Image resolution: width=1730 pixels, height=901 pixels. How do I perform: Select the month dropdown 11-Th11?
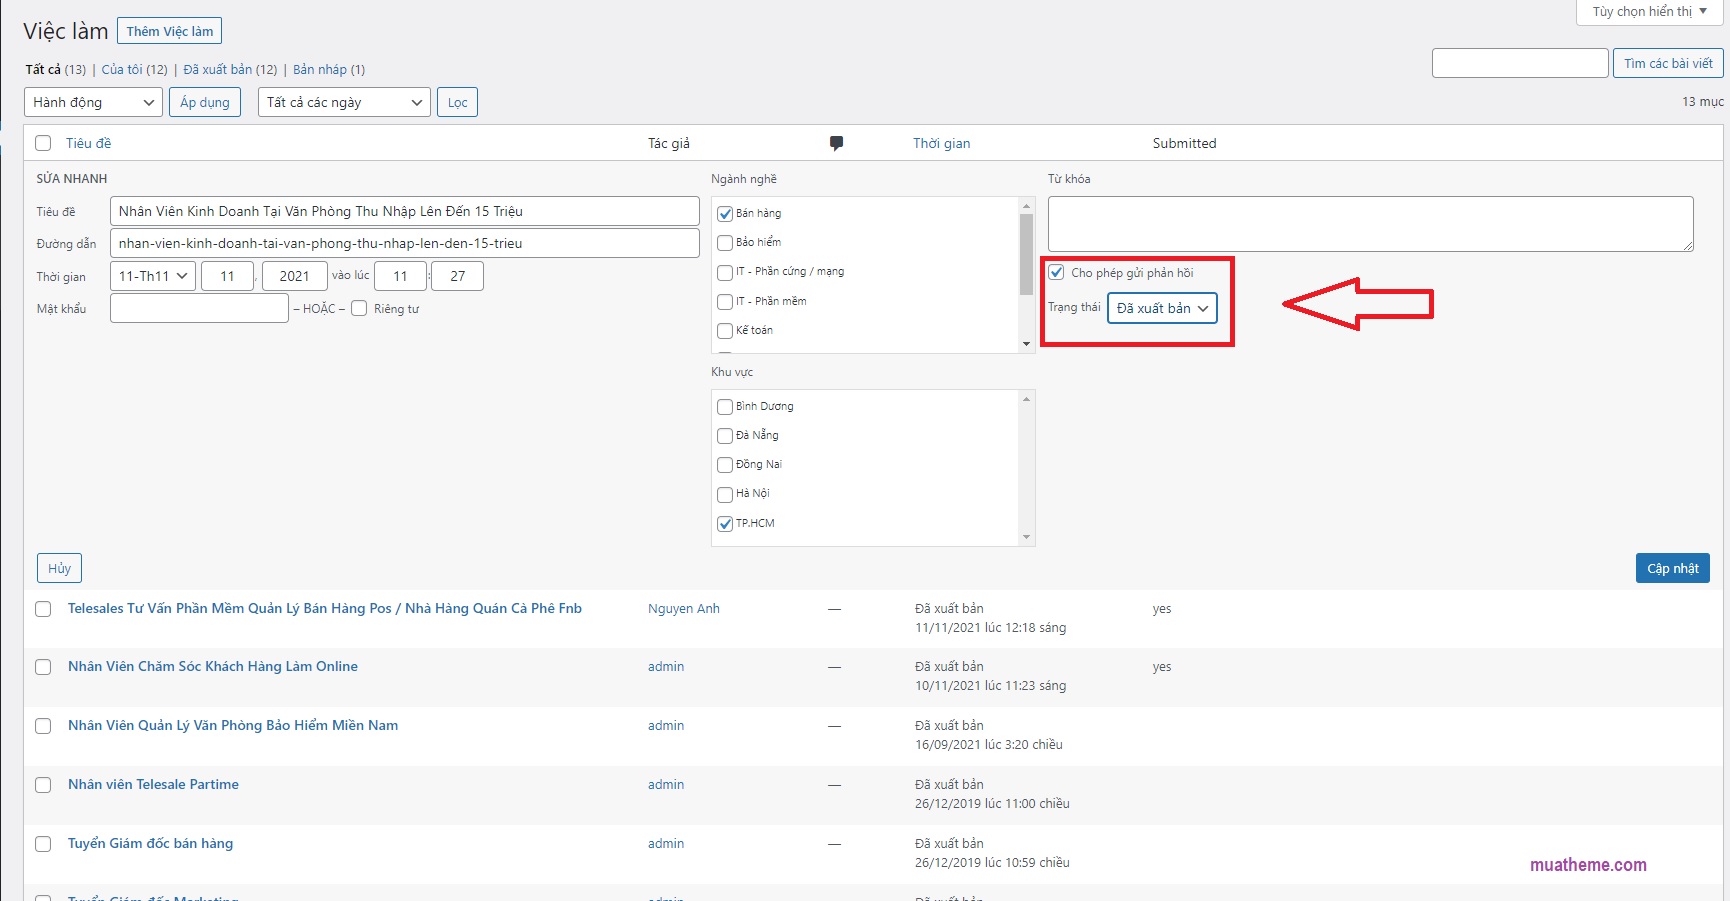pos(153,276)
